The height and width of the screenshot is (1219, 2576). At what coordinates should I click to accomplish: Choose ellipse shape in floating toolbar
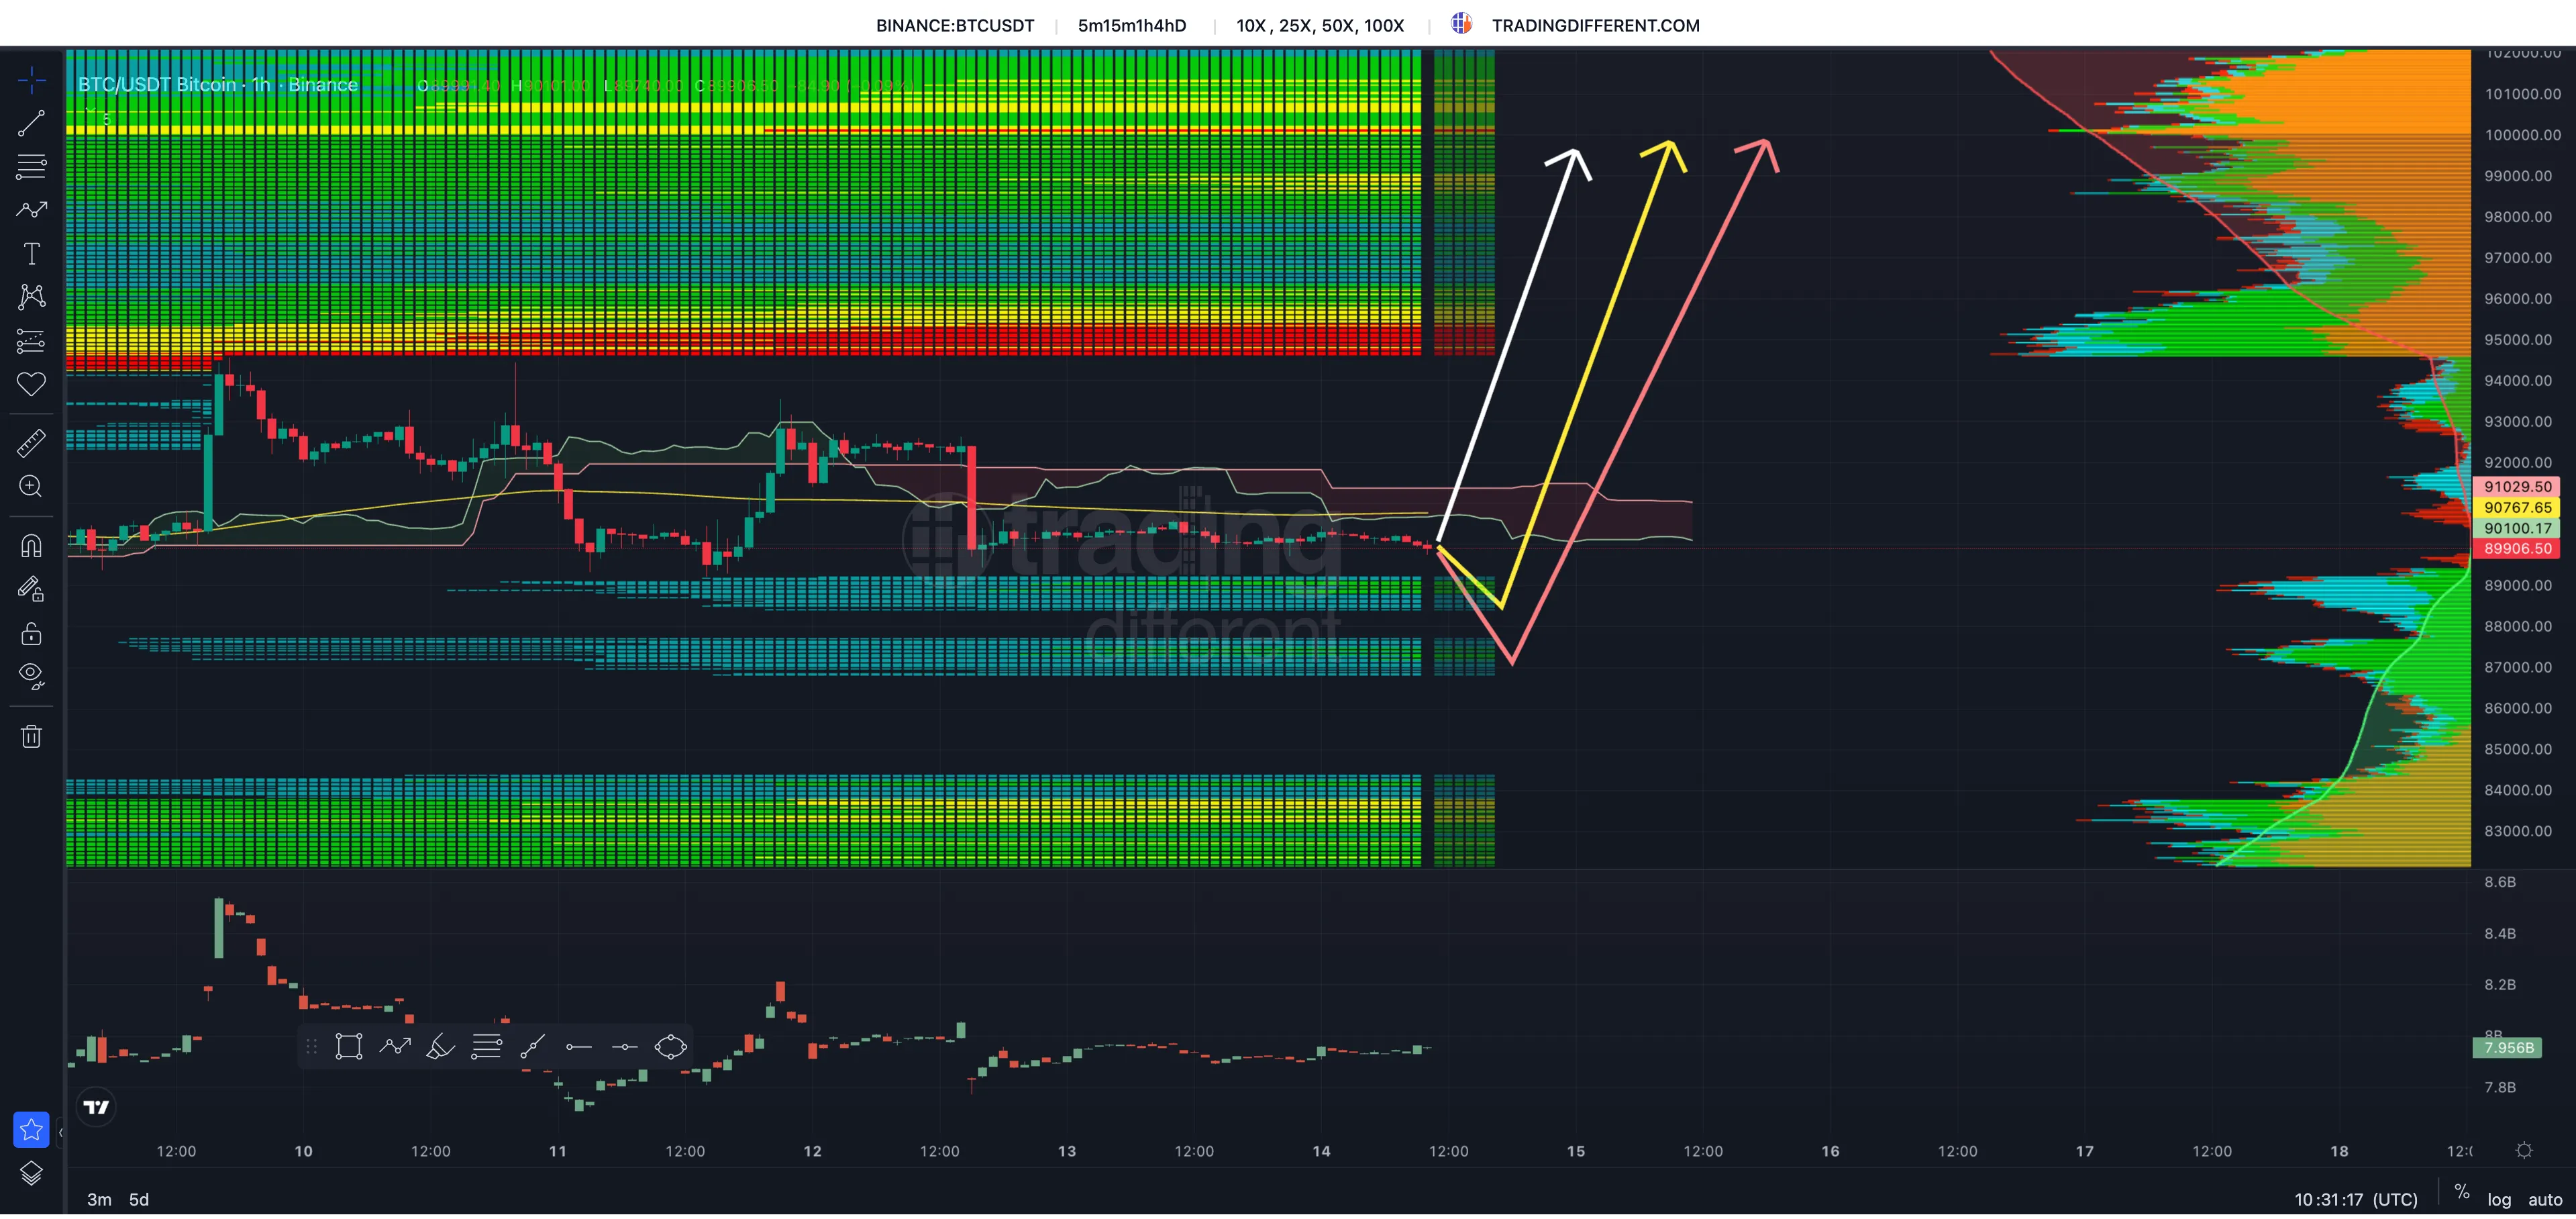pos(670,1047)
